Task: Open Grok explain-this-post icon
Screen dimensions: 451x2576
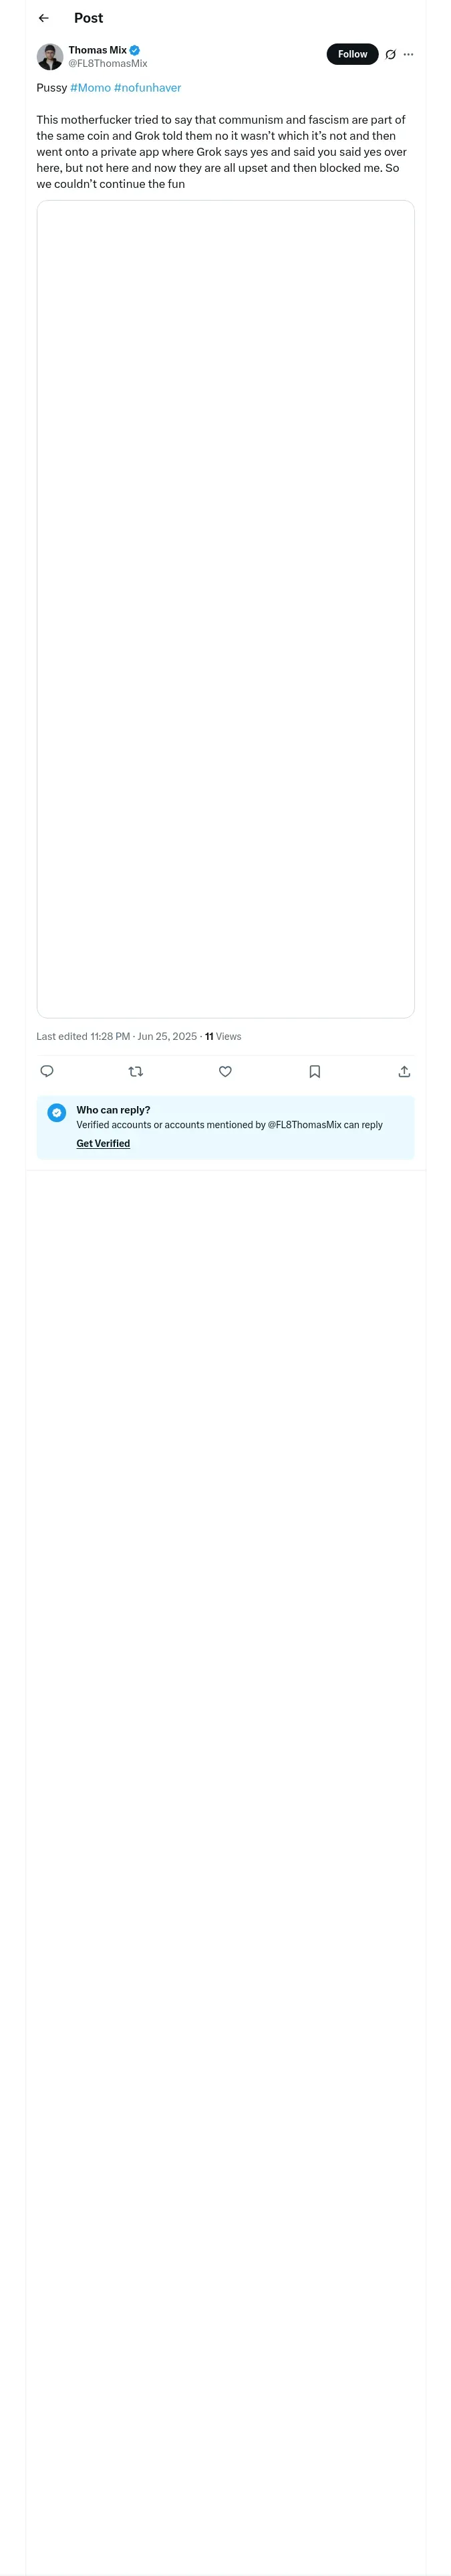Action: (391, 54)
